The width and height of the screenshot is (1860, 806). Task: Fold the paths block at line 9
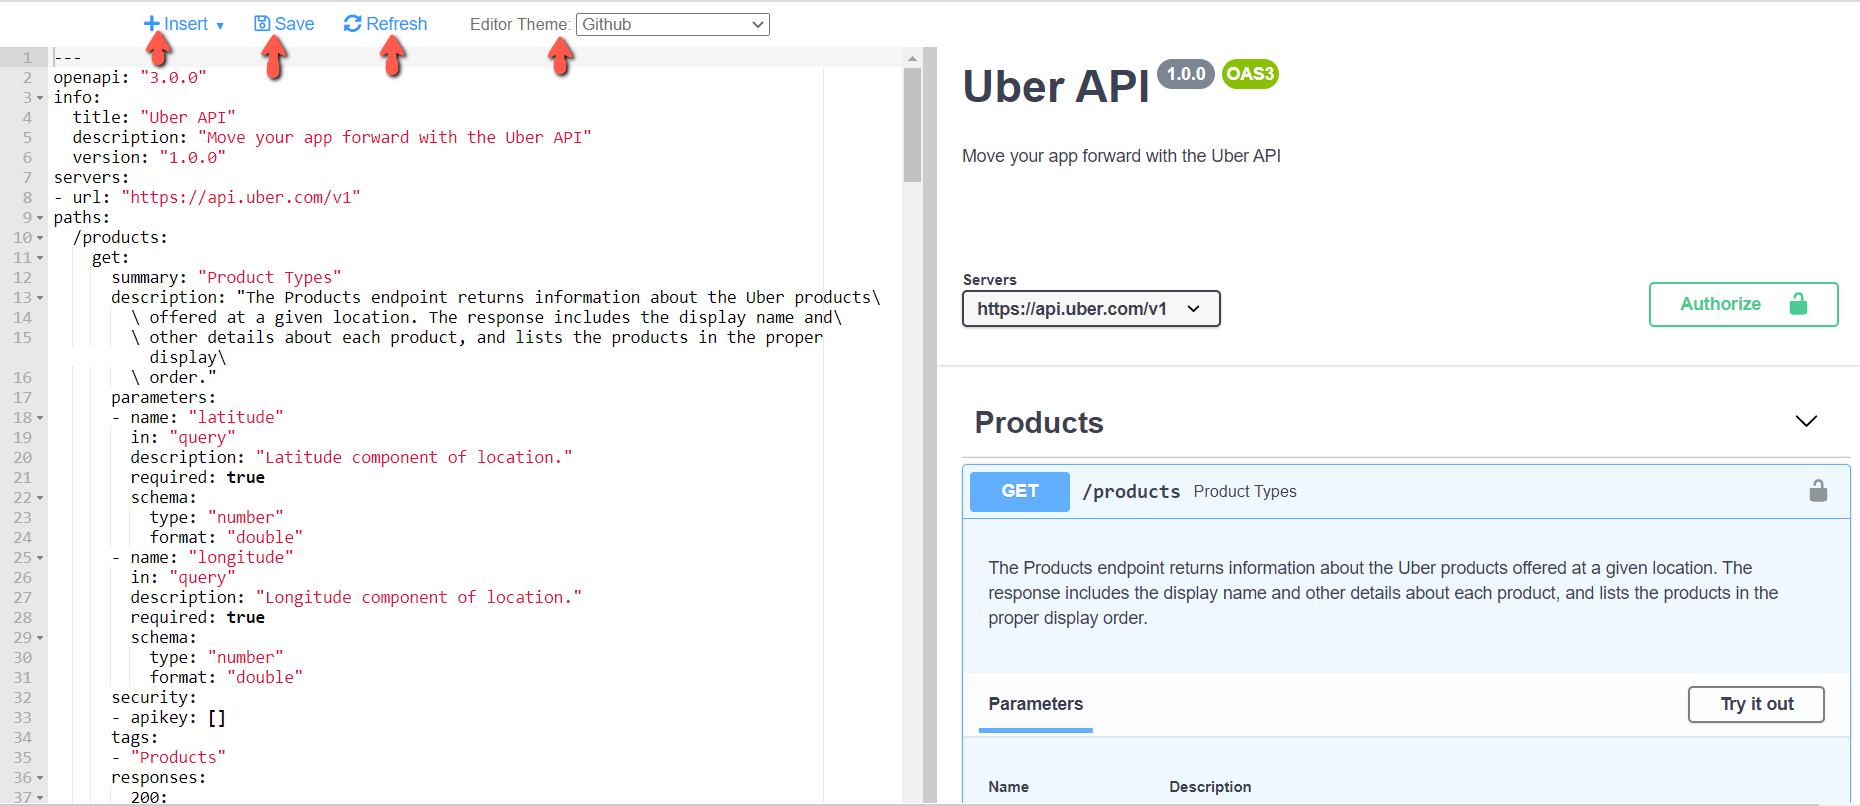tap(40, 218)
